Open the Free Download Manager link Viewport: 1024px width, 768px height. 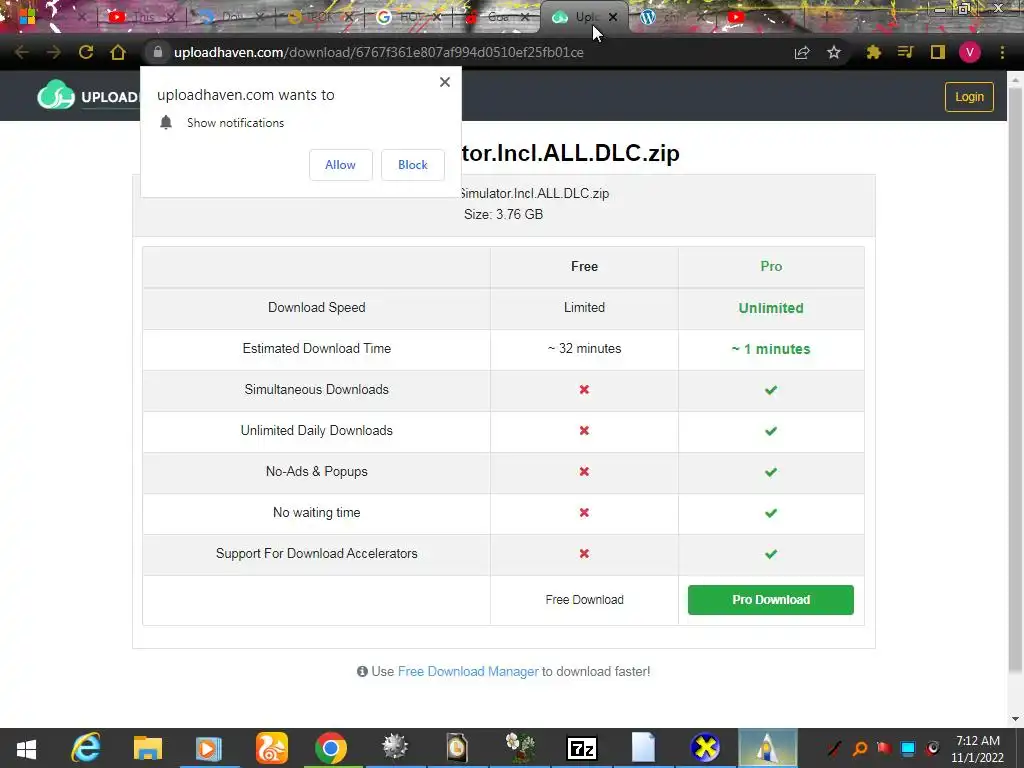[468, 671]
